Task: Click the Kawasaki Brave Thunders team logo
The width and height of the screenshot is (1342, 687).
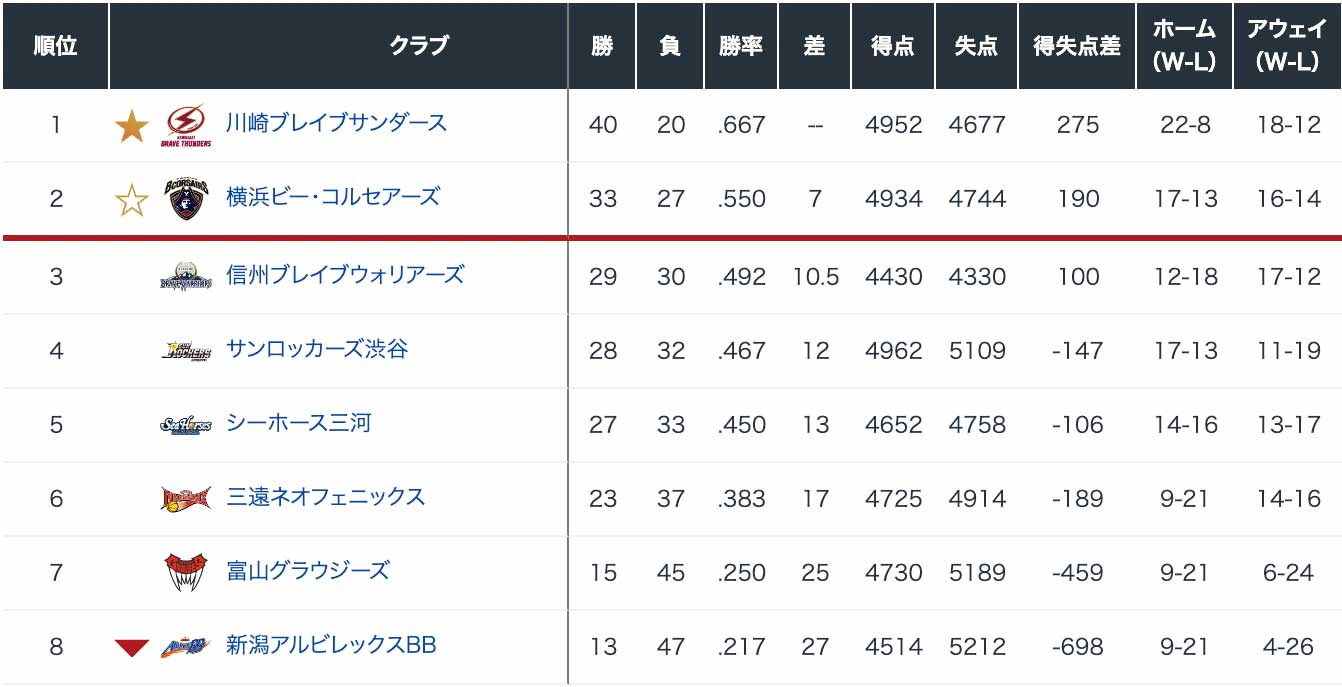Action: (x=186, y=126)
